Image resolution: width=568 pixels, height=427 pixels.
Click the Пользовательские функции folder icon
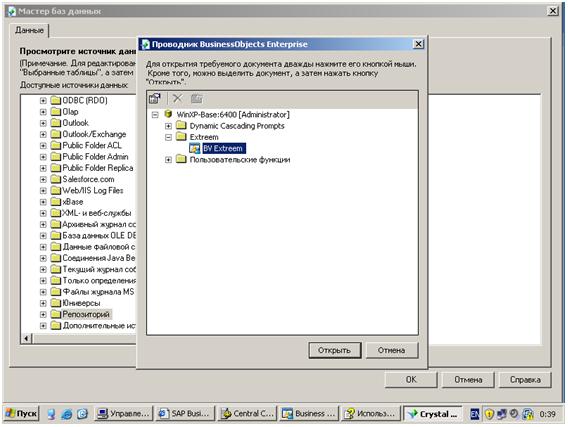coord(181,159)
